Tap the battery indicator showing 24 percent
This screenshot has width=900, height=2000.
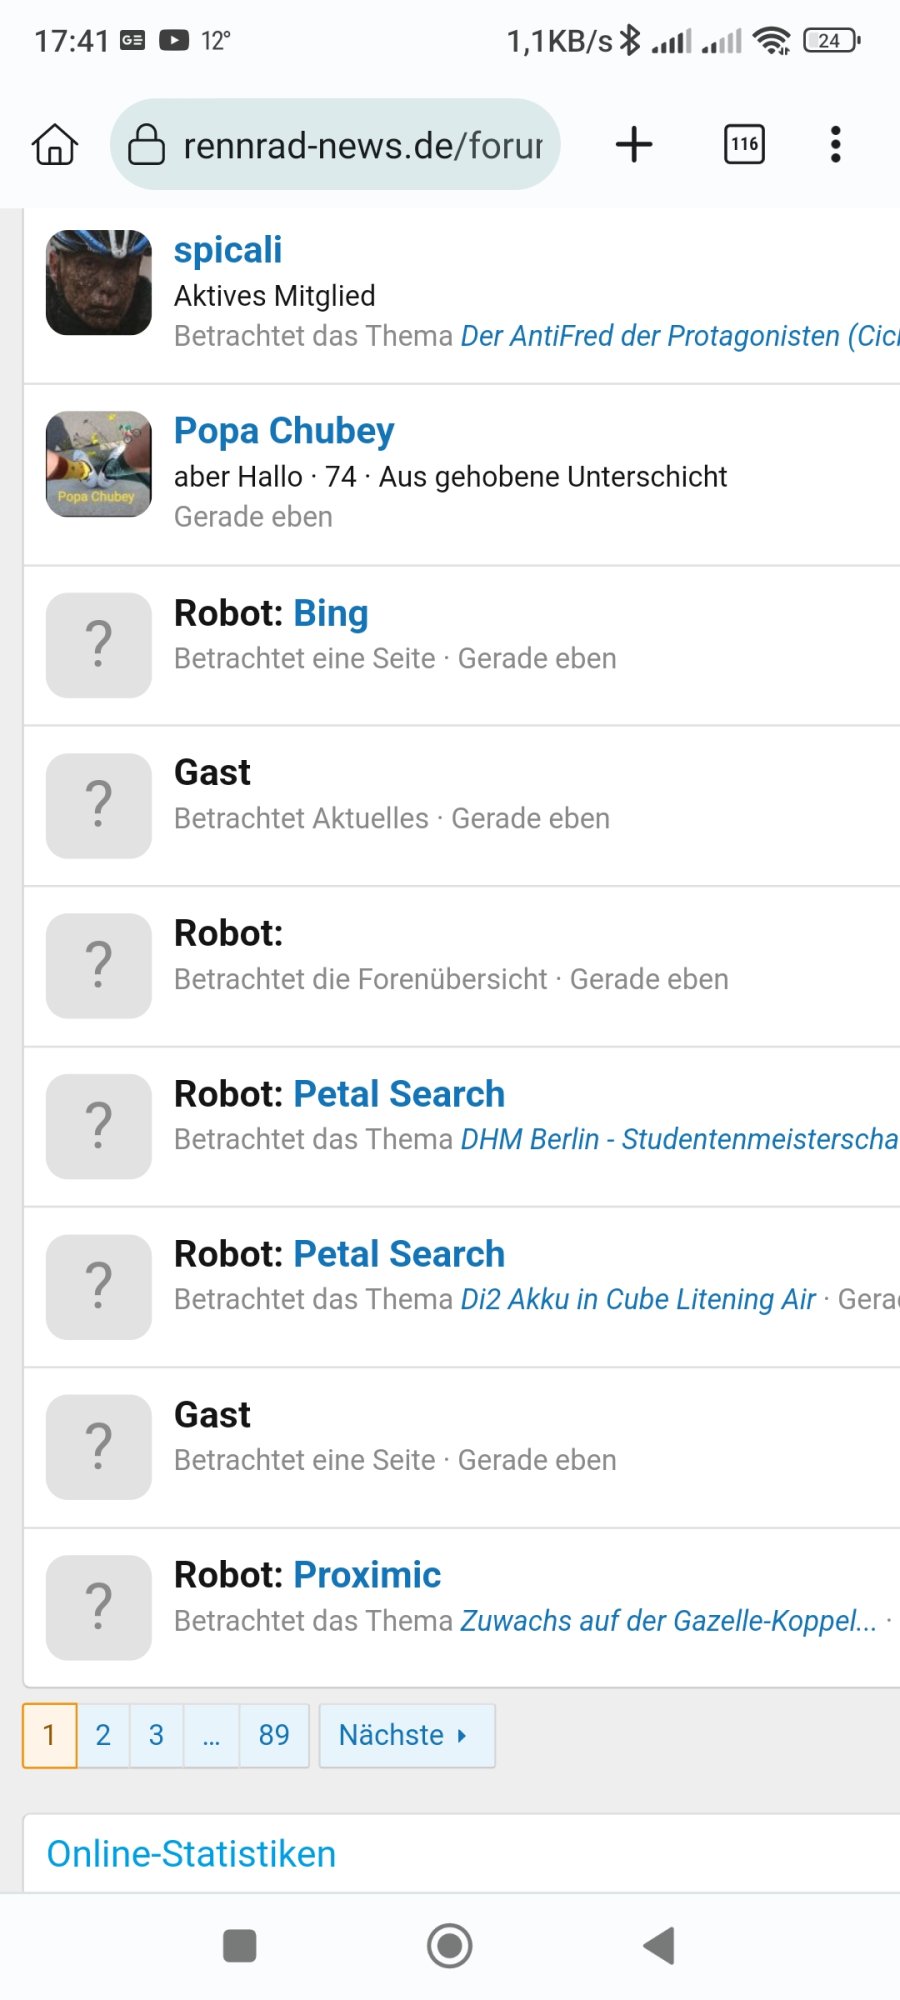click(828, 40)
